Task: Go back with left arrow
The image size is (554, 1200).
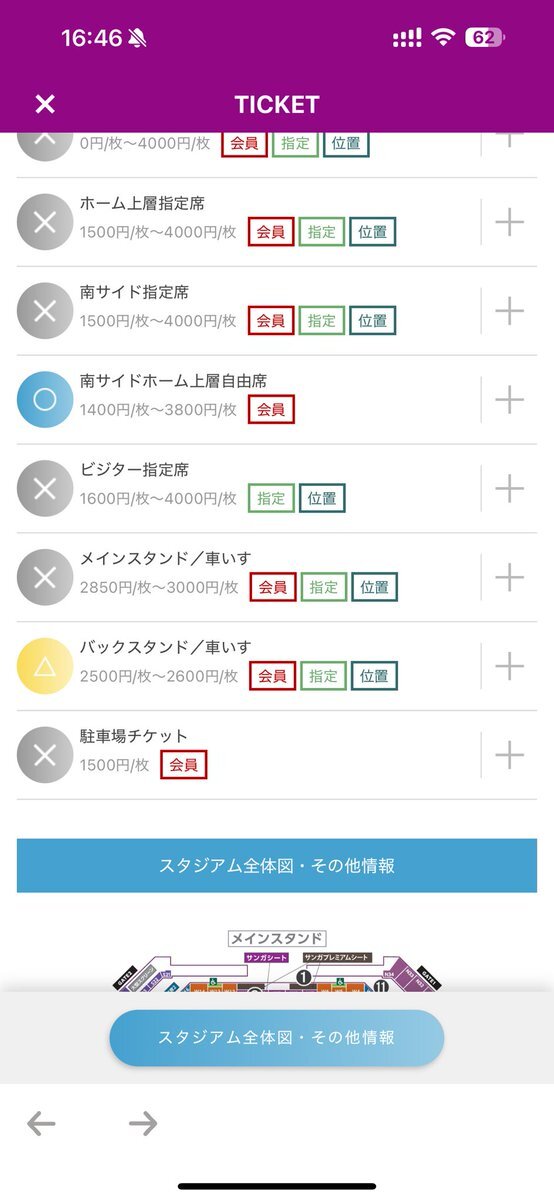Action: [x=41, y=1124]
